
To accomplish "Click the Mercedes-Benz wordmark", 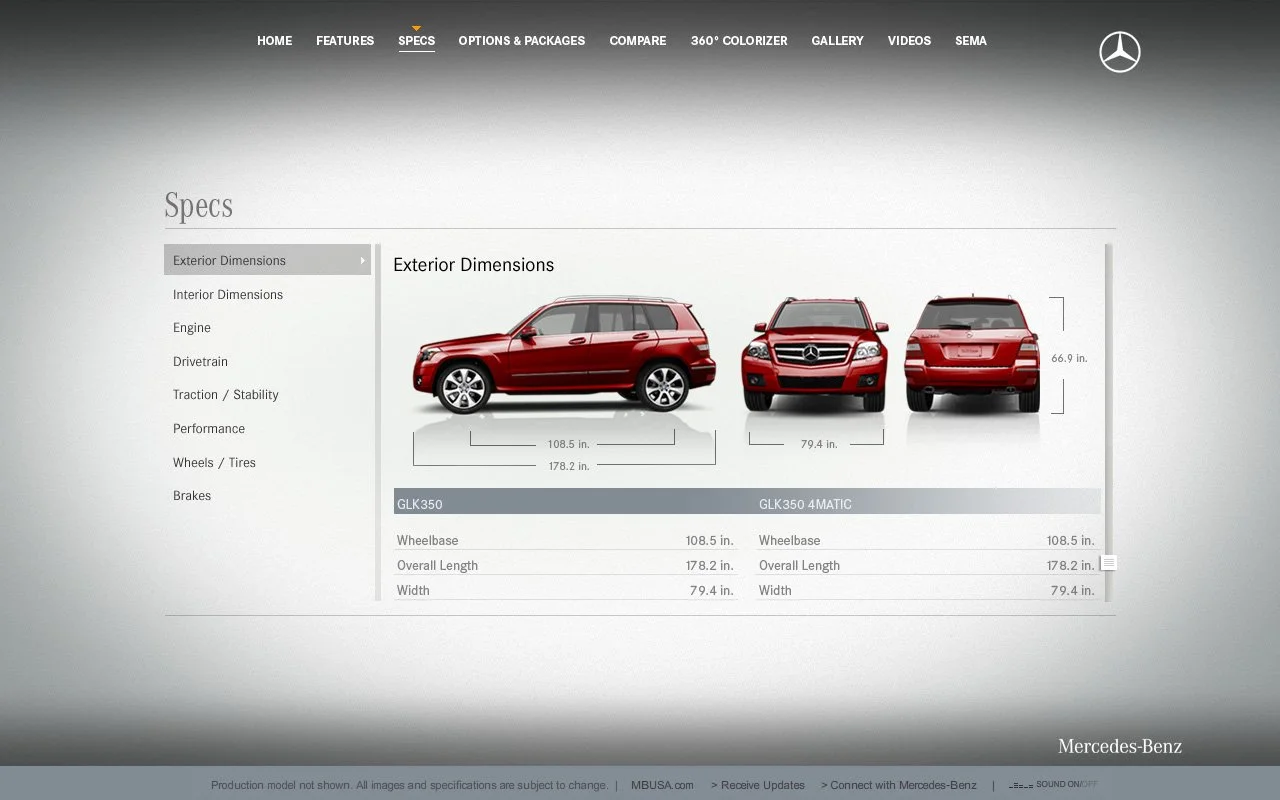I will 1120,747.
